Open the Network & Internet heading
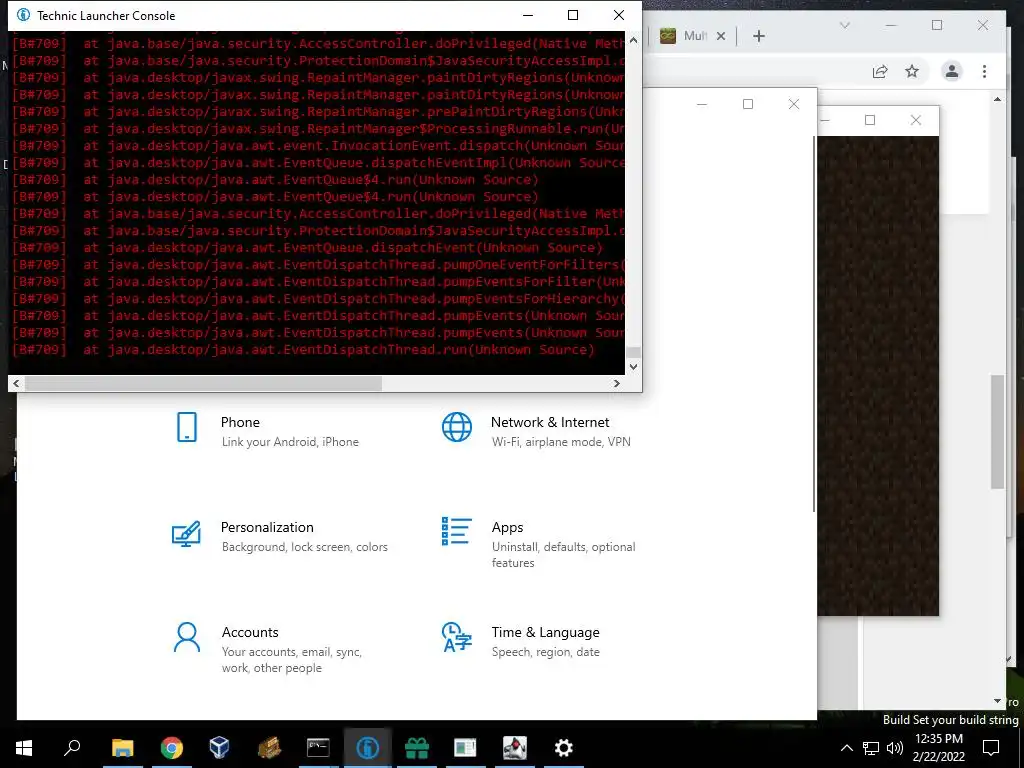This screenshot has height=768, width=1024. click(x=550, y=422)
